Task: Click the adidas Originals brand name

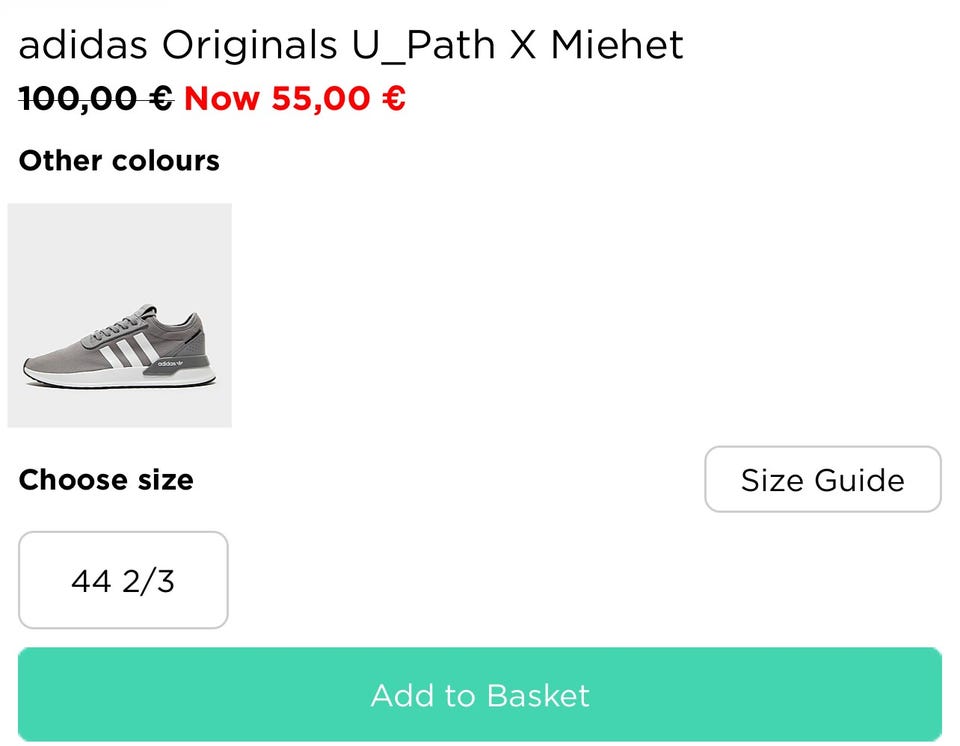Action: (x=179, y=45)
